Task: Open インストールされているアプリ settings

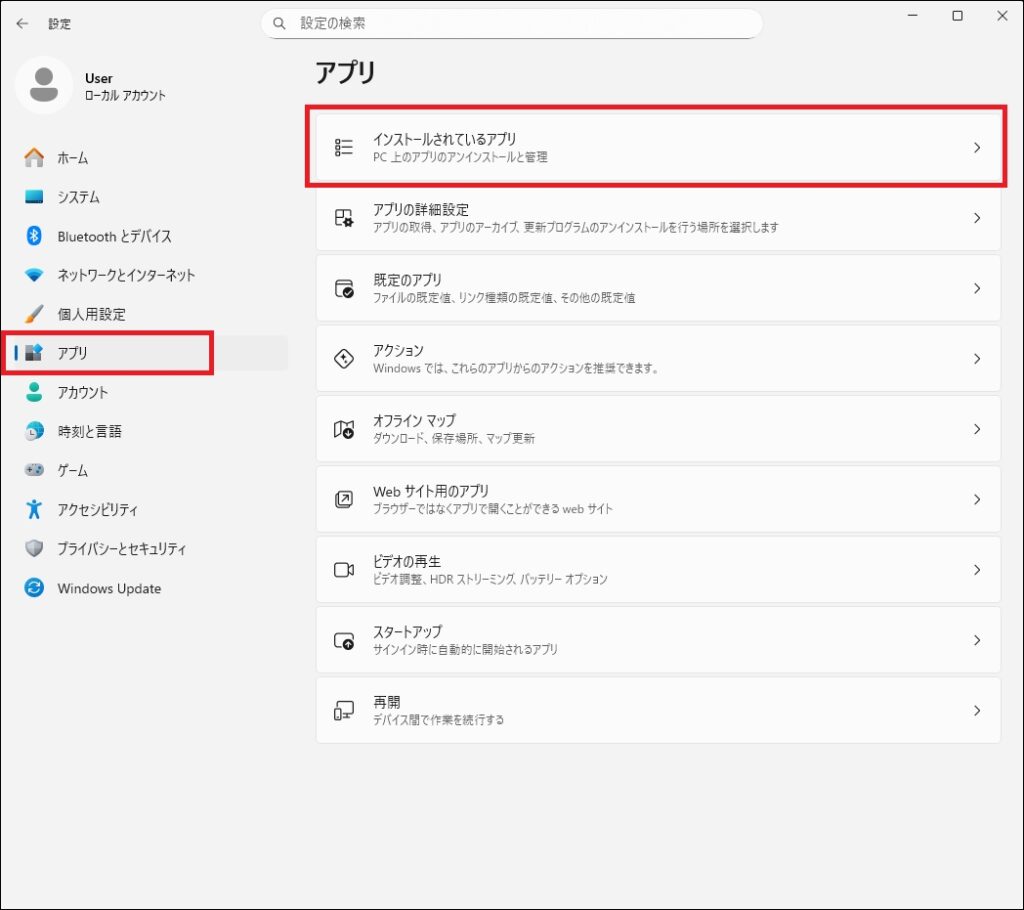Action: (657, 146)
